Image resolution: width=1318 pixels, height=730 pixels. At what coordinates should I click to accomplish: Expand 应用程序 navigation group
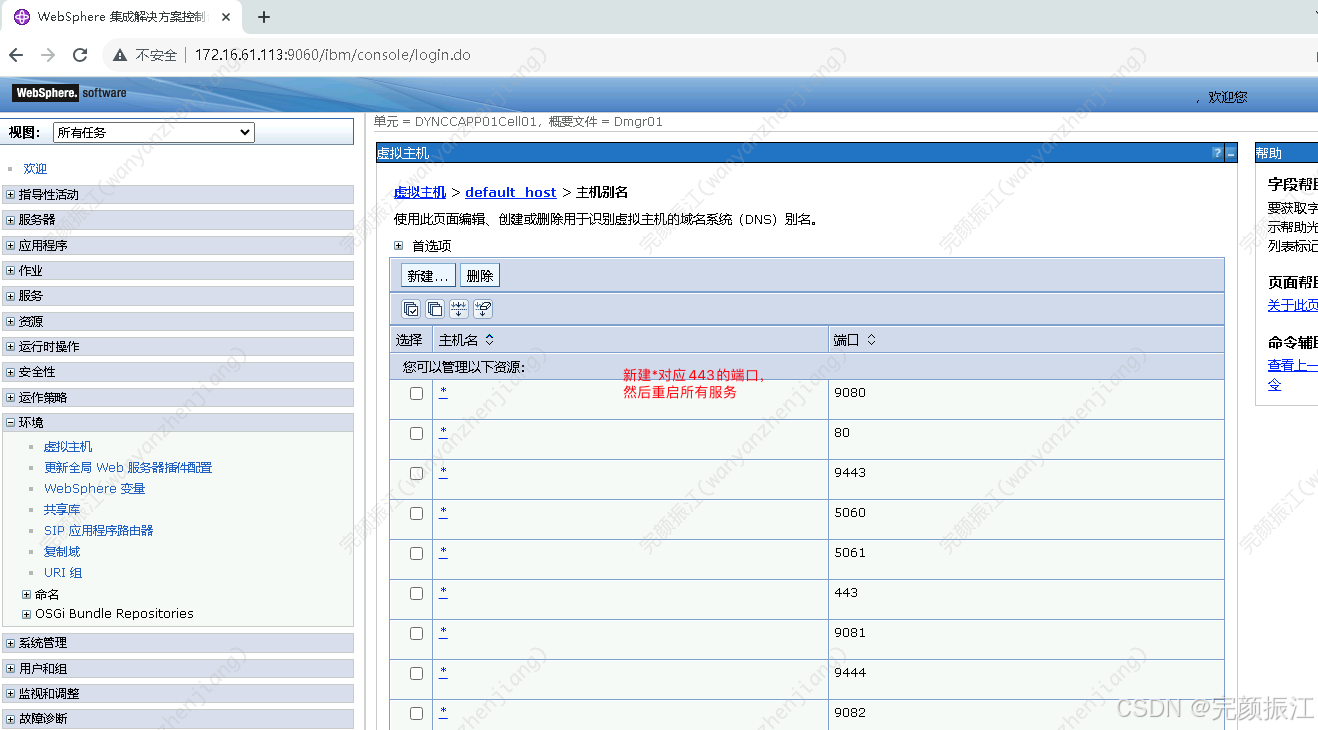(x=11, y=245)
